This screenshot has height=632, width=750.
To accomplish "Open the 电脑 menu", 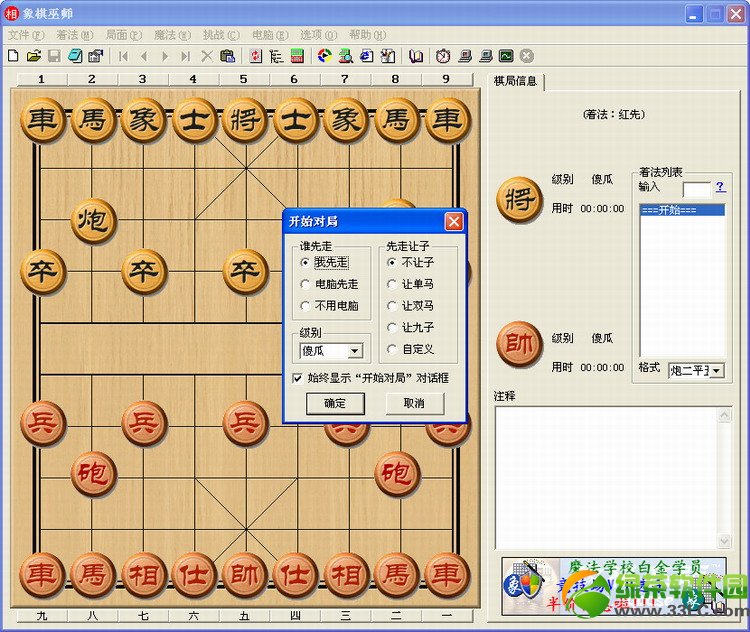I will coord(270,35).
